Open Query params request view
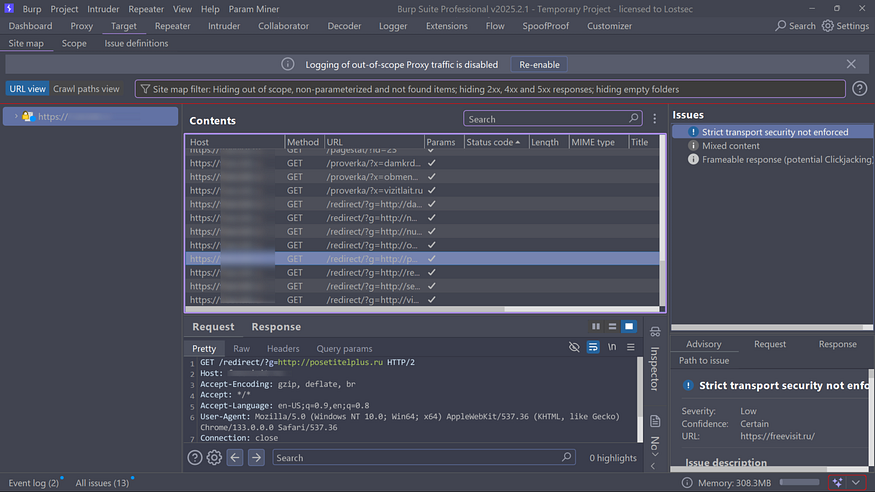Screen dimensions: 875x492 click(x=344, y=348)
